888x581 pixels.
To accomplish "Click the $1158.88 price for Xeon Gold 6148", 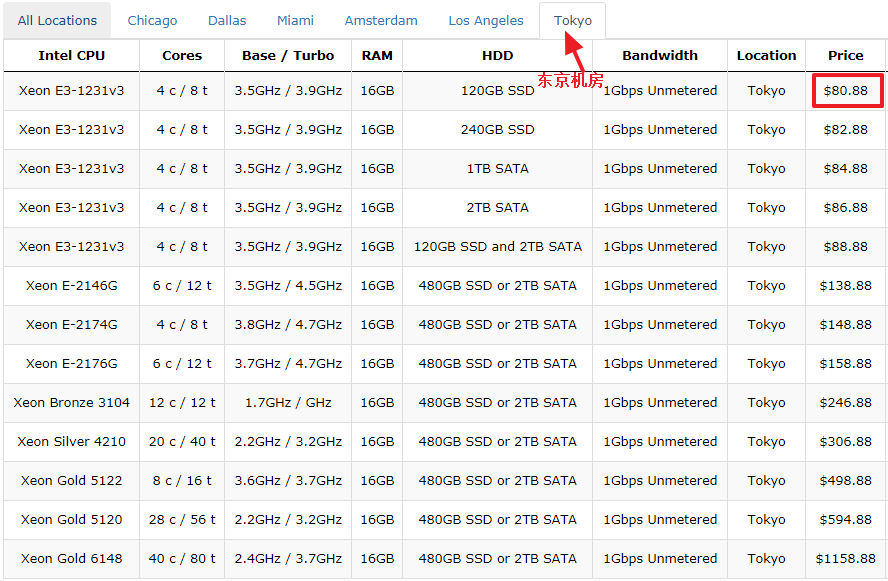I will 845,559.
